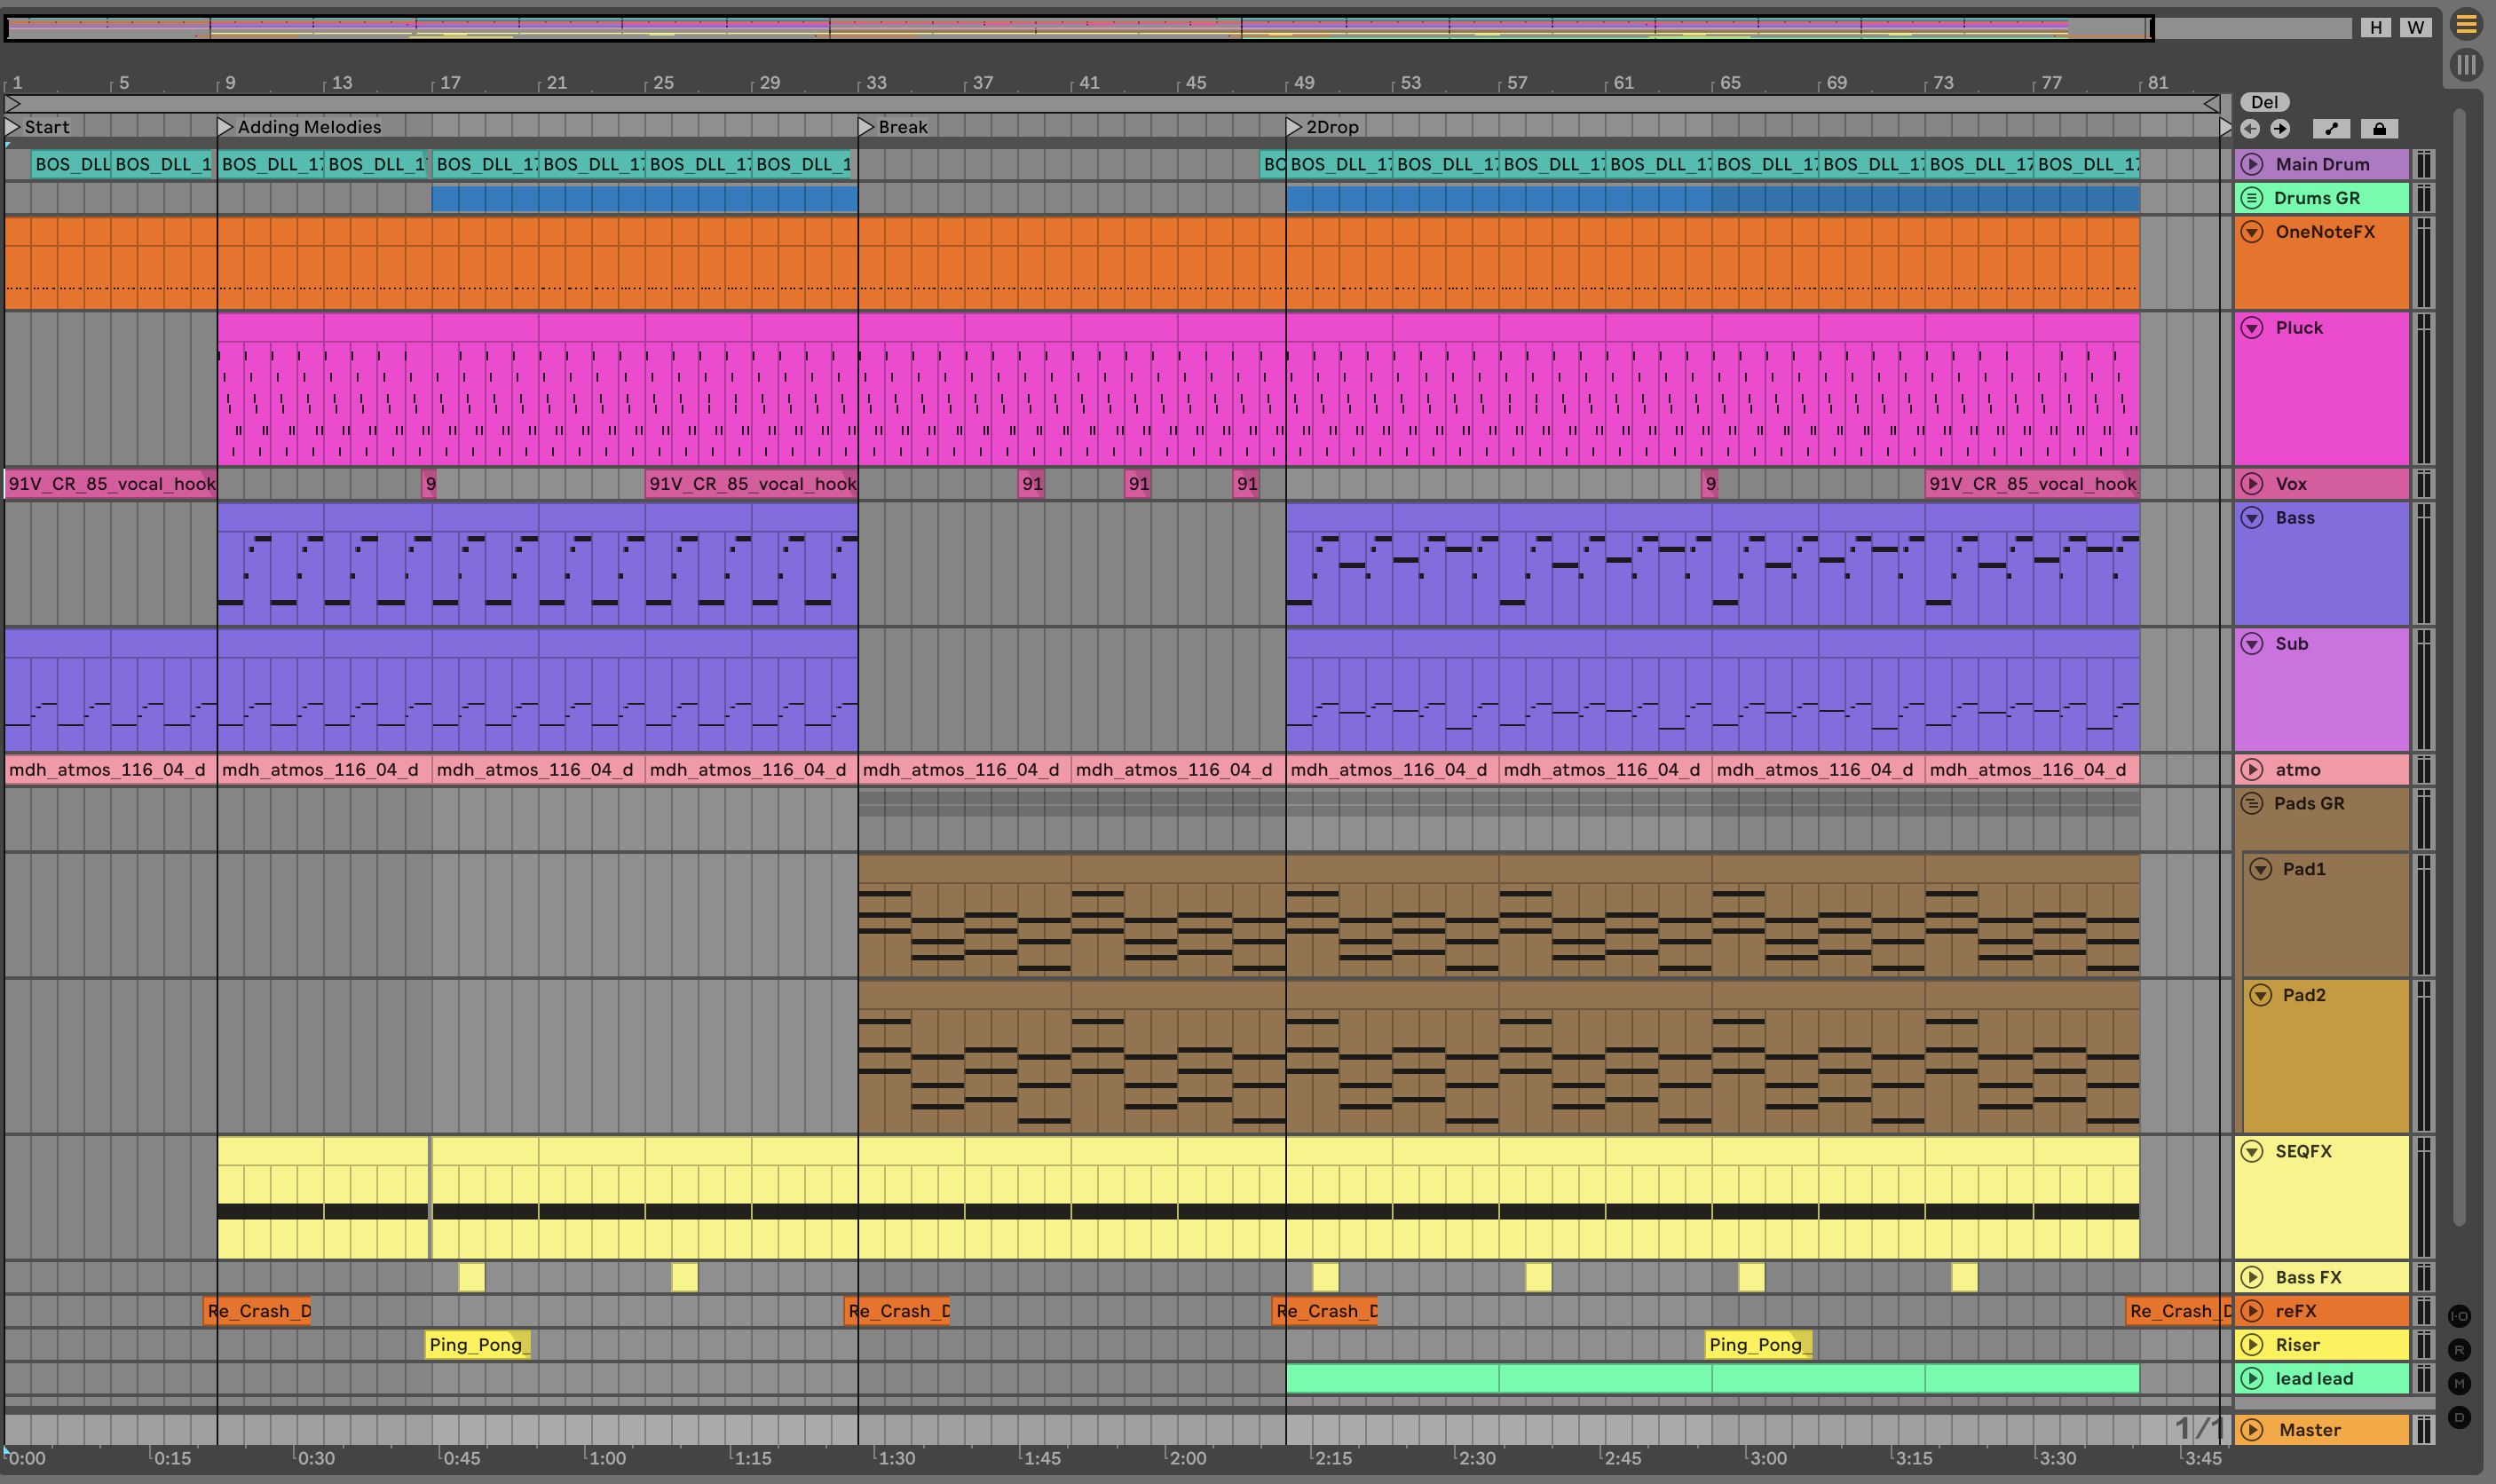Jump to the Break locator marker
2496x1484 pixels.
coord(866,127)
